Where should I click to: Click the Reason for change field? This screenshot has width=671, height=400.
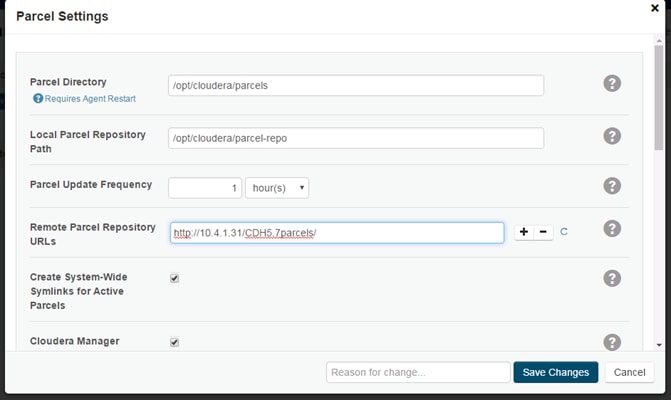[418, 372]
